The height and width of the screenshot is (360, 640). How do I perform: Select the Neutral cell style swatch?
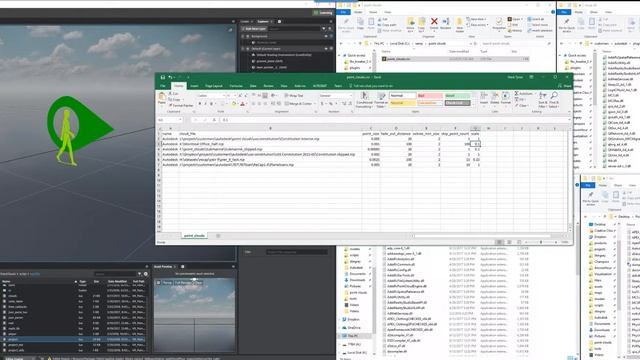coord(402,103)
